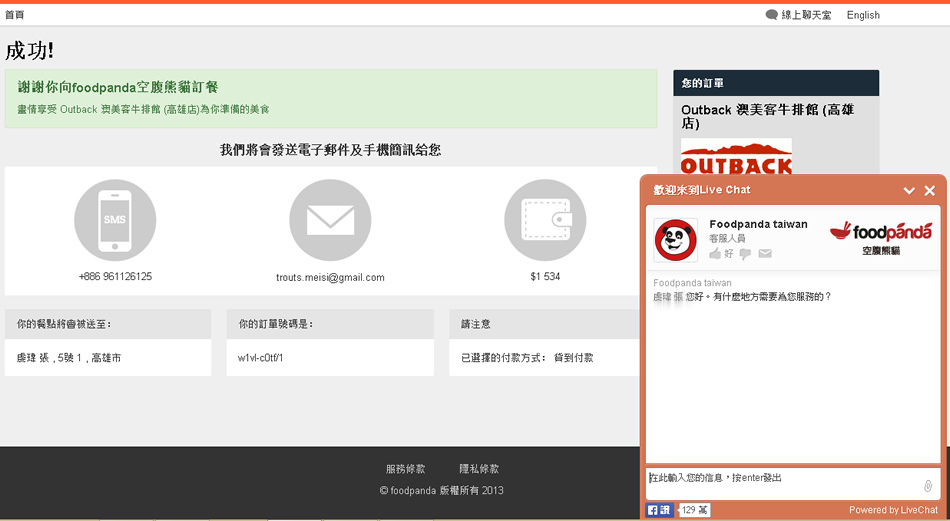Click the © foodpanda 版權所有 2013 footer text
Image resolution: width=950 pixels, height=521 pixels.
tap(442, 490)
